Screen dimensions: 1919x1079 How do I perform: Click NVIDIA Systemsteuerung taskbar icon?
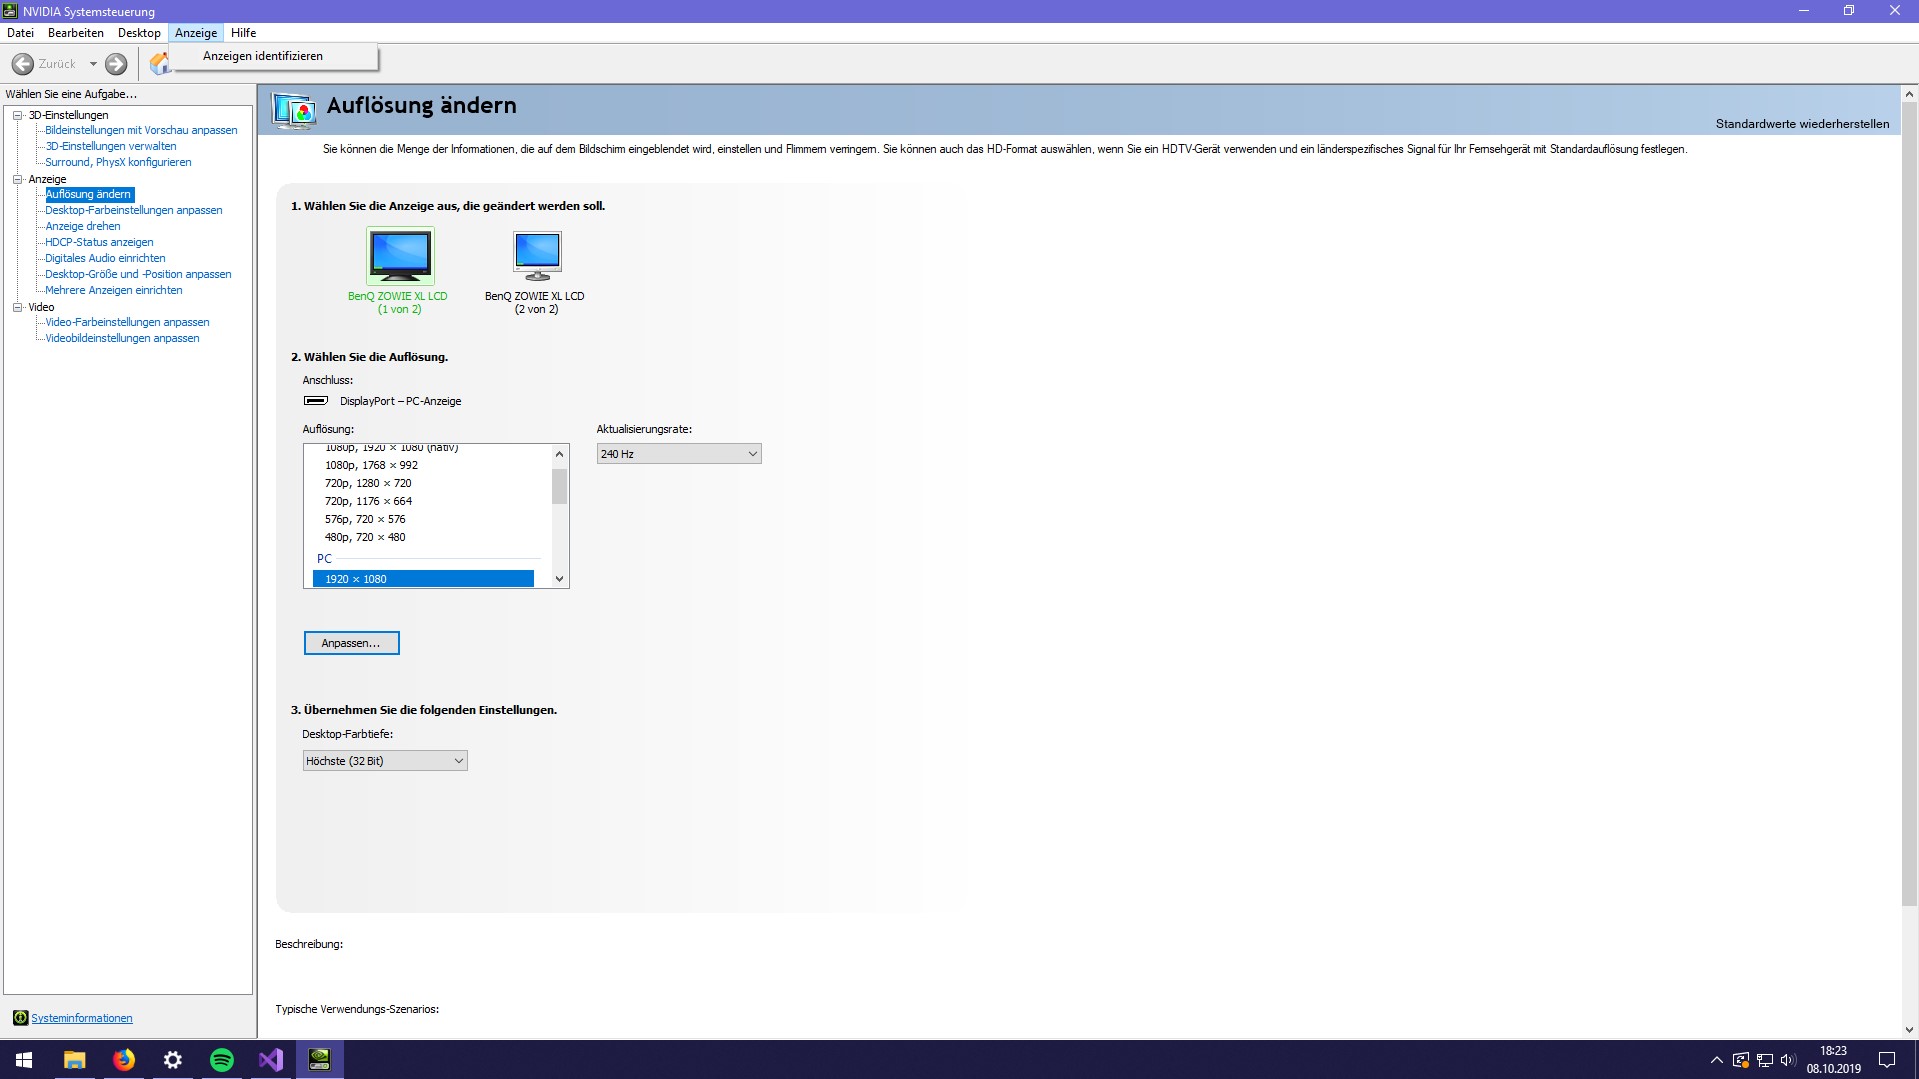(x=319, y=1060)
